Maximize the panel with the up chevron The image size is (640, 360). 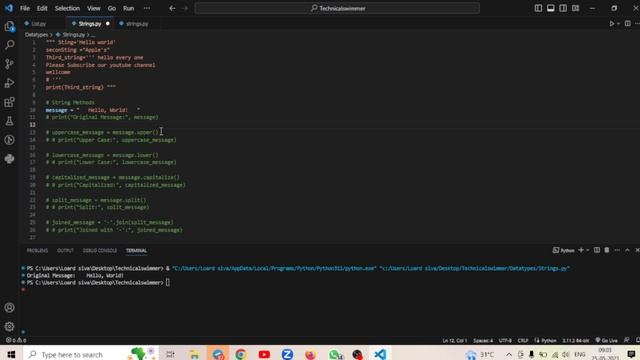(627, 250)
